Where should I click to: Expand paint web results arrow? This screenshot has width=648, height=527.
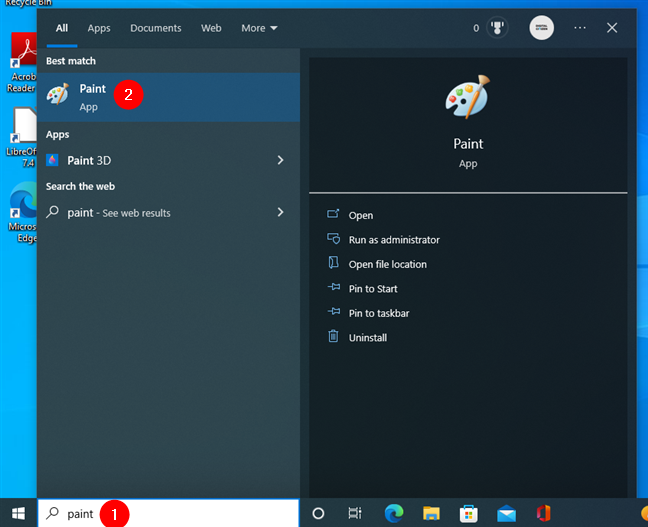pyautogui.click(x=281, y=212)
